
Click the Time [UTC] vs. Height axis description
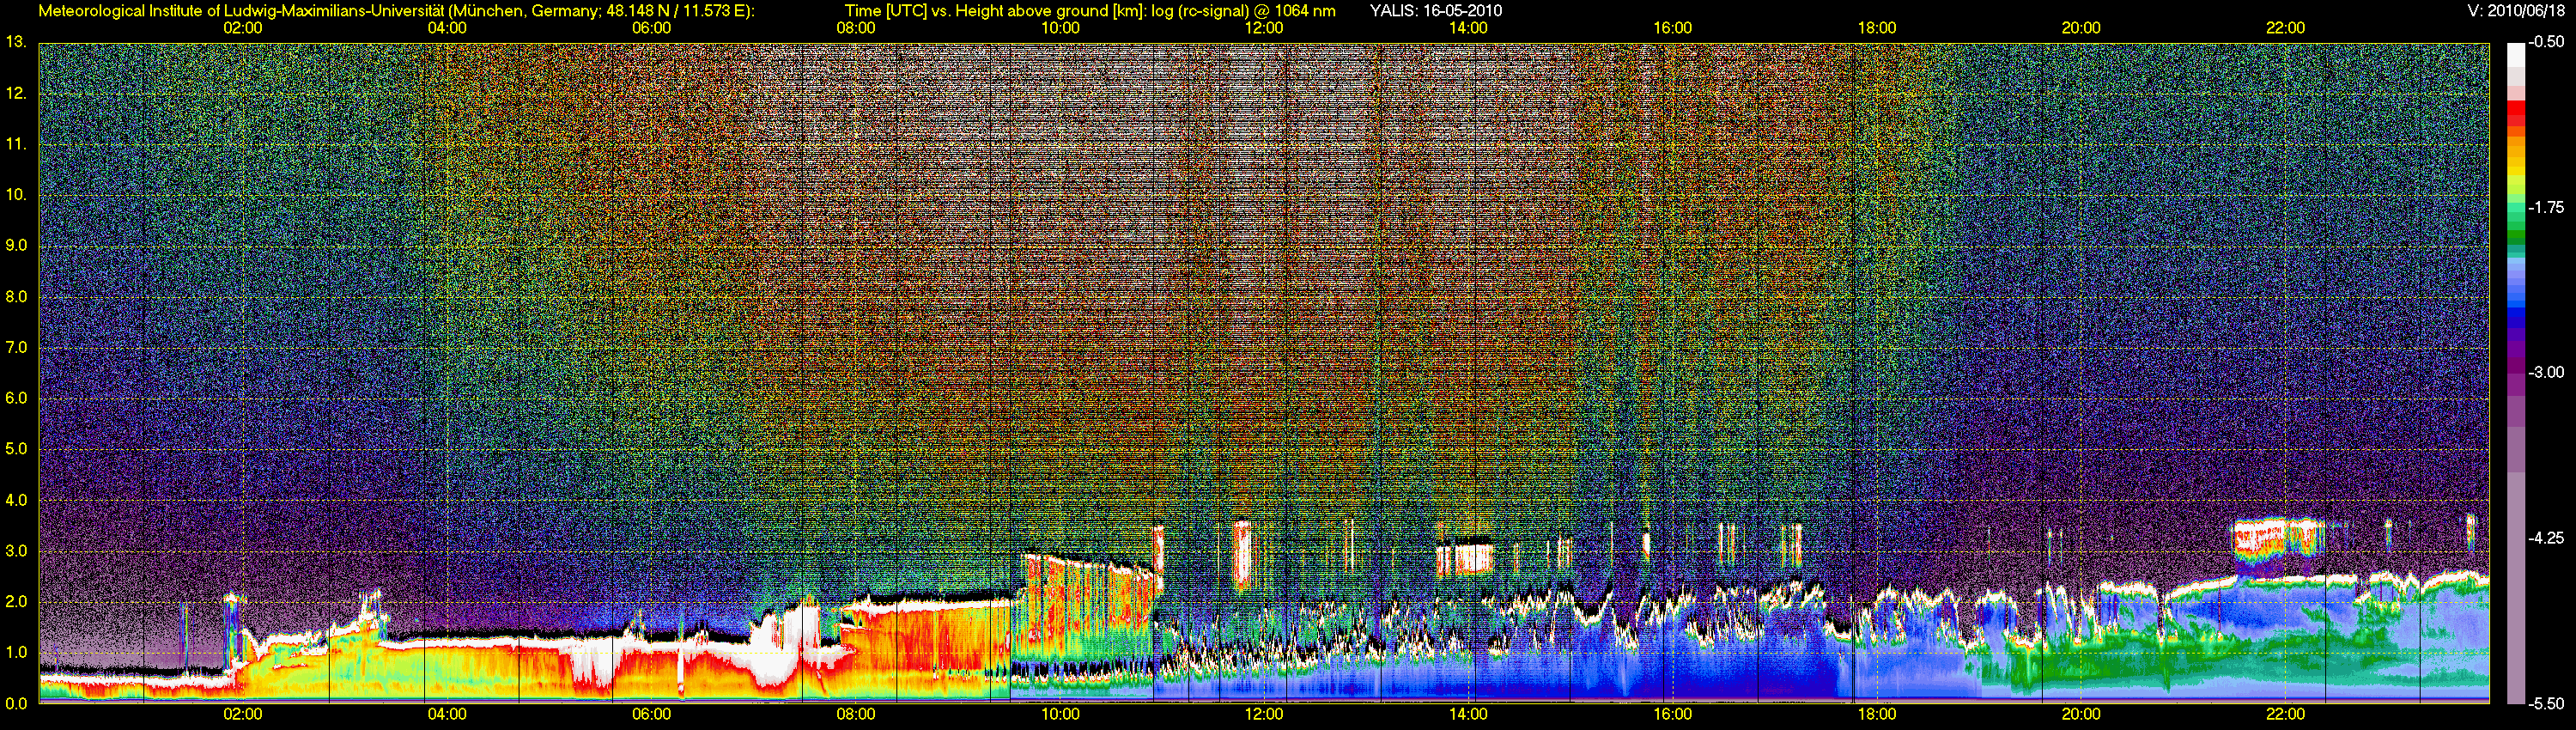tap(1090, 11)
